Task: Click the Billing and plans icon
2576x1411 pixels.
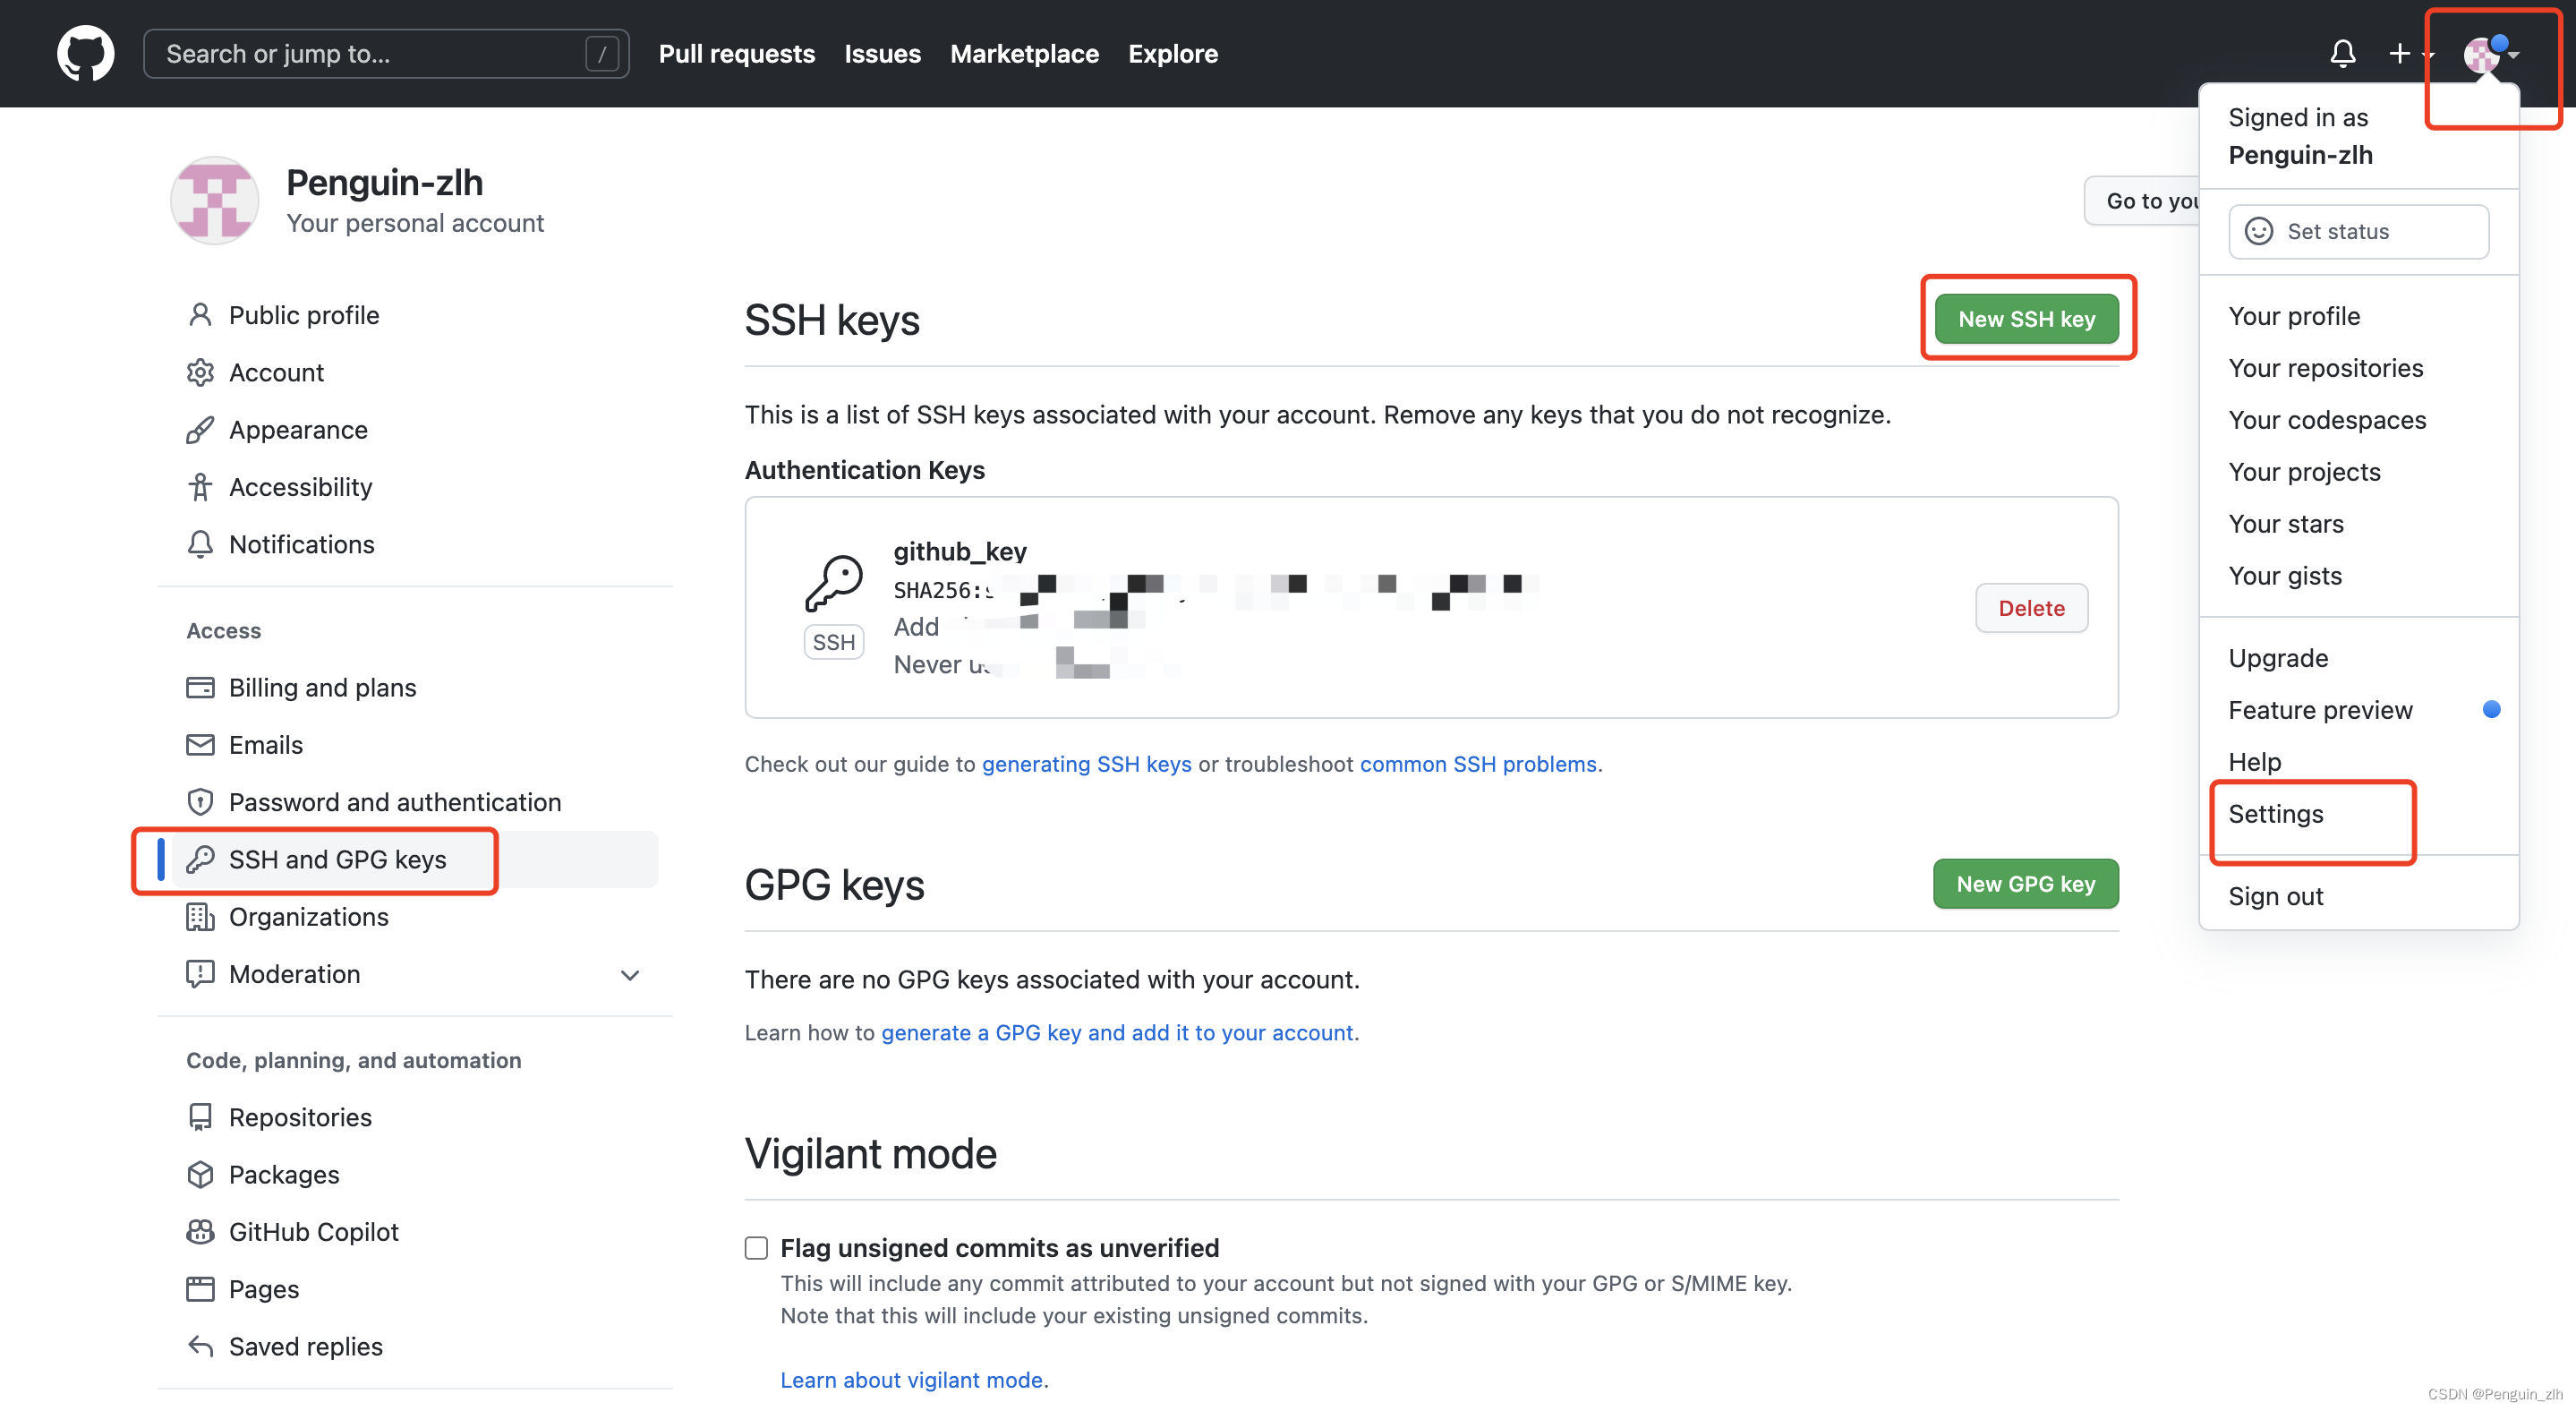Action: click(x=200, y=687)
